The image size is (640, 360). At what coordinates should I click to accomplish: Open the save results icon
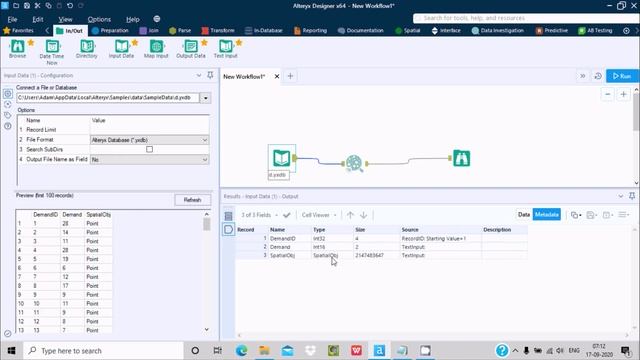pyautogui.click(x=591, y=215)
